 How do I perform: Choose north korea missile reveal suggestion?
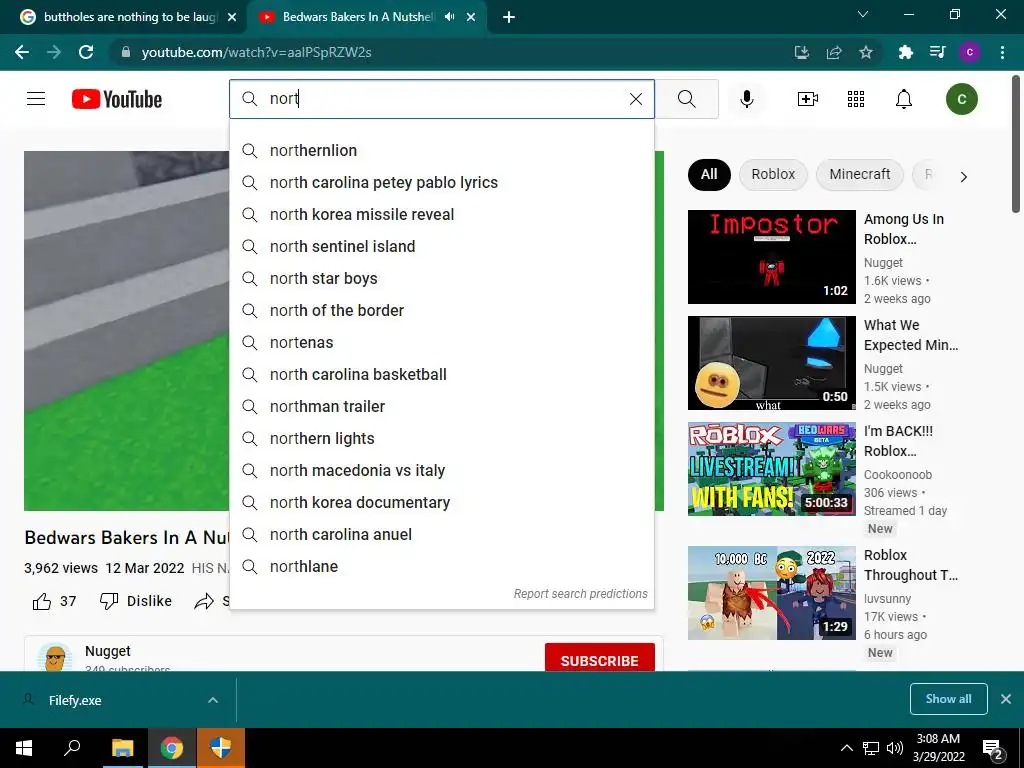point(441,214)
